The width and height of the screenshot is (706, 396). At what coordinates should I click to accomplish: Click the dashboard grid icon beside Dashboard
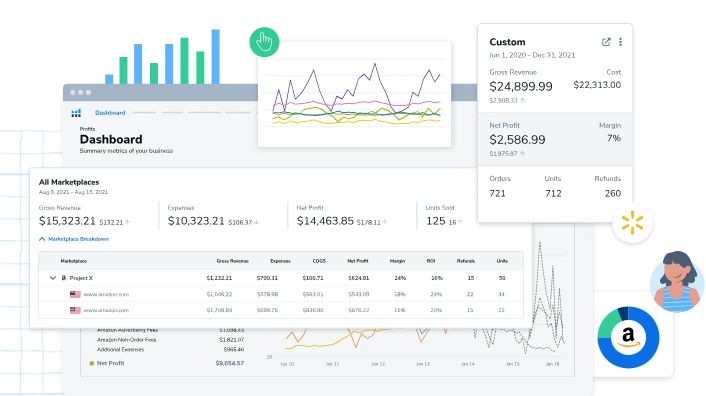point(76,113)
